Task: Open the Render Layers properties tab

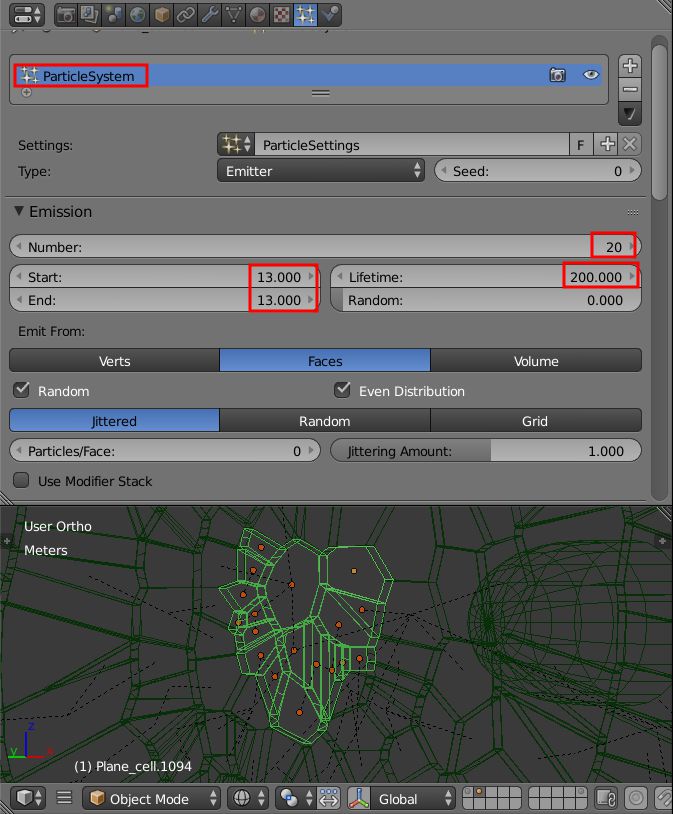Action: (89, 15)
